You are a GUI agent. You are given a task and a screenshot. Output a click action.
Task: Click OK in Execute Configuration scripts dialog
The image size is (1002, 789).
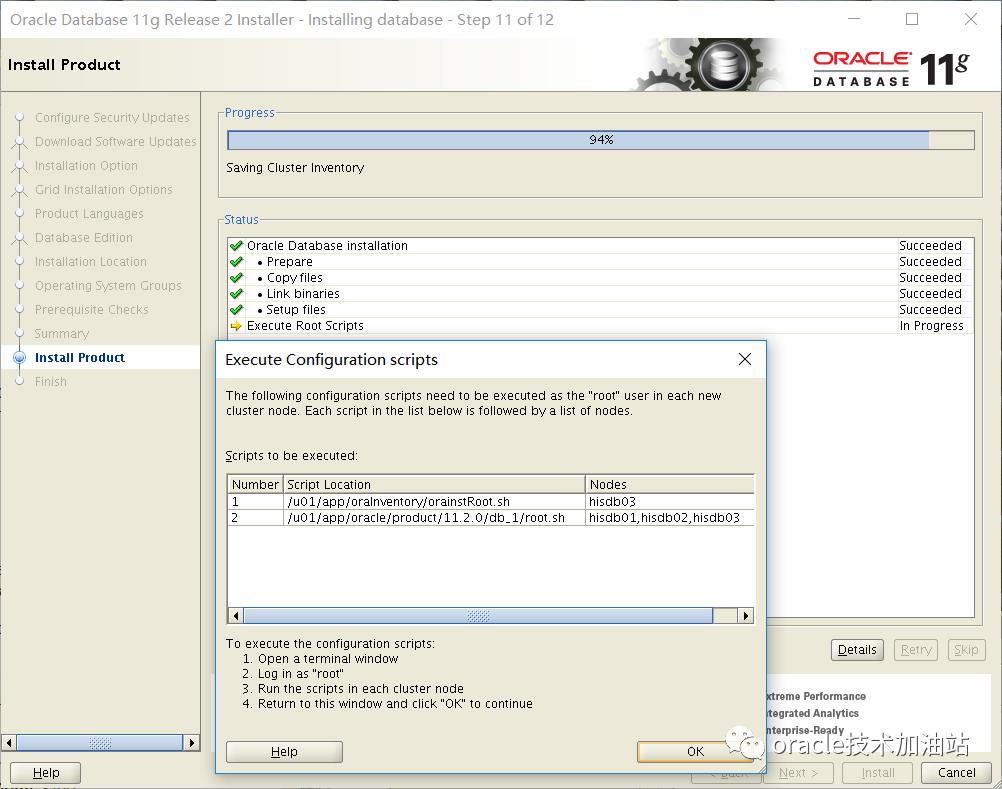pos(695,751)
